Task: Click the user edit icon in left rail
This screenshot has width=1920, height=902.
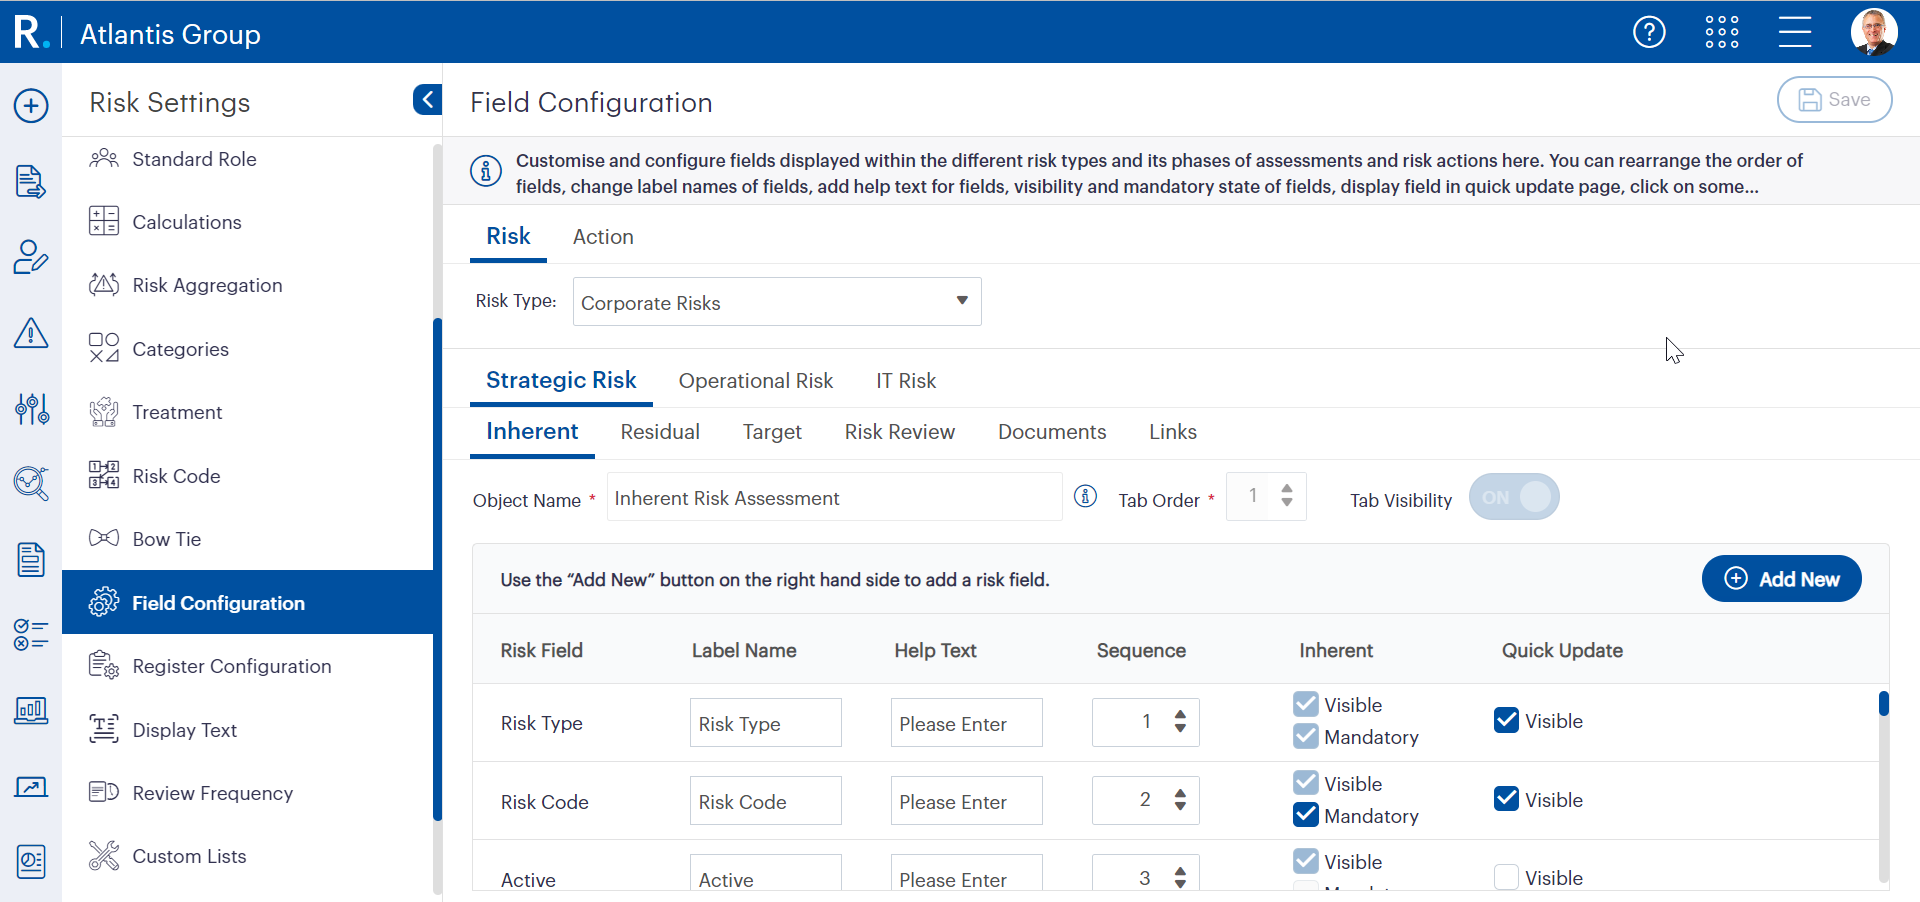Action: [x=31, y=257]
